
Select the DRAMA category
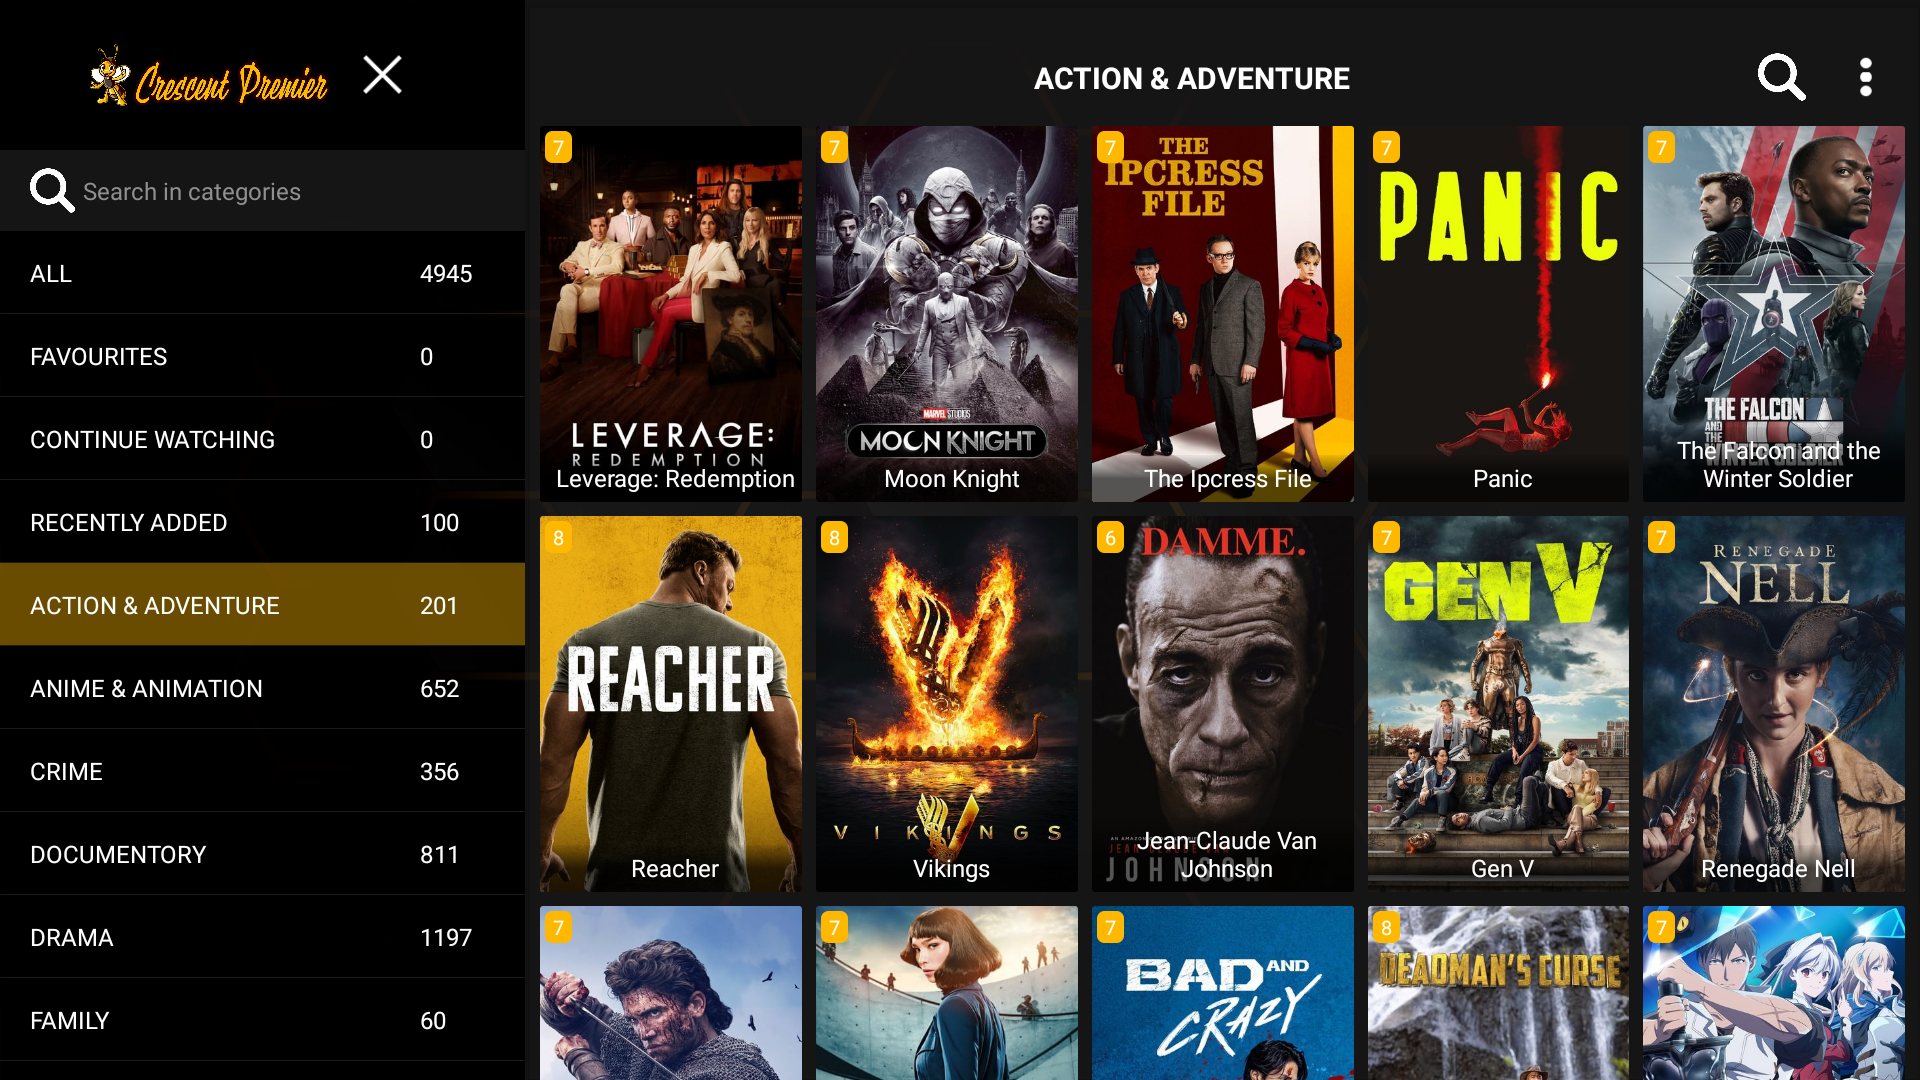(x=262, y=937)
